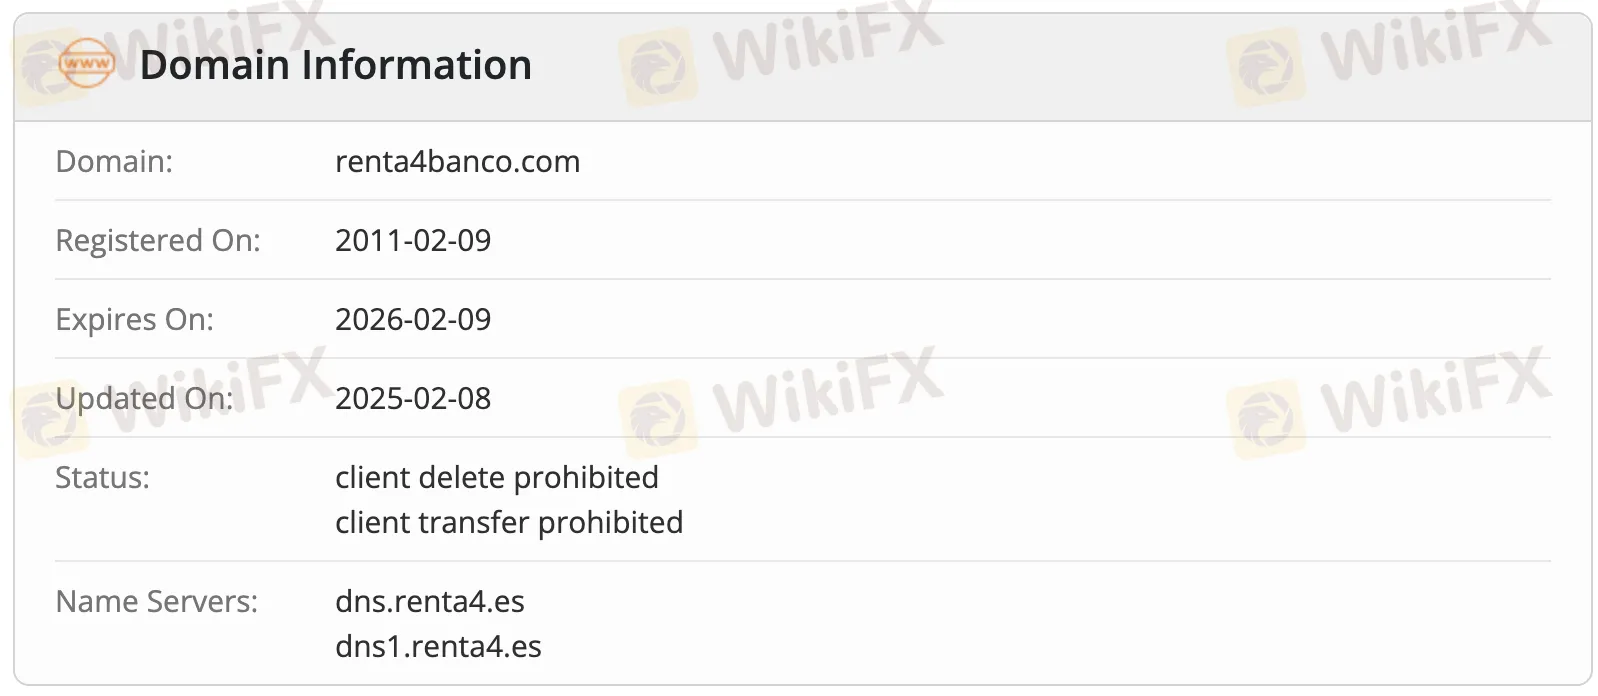Screen dimensions: 1598x696
Task: Click the WikiFX watermark logo at top center
Action: [x=782, y=50]
